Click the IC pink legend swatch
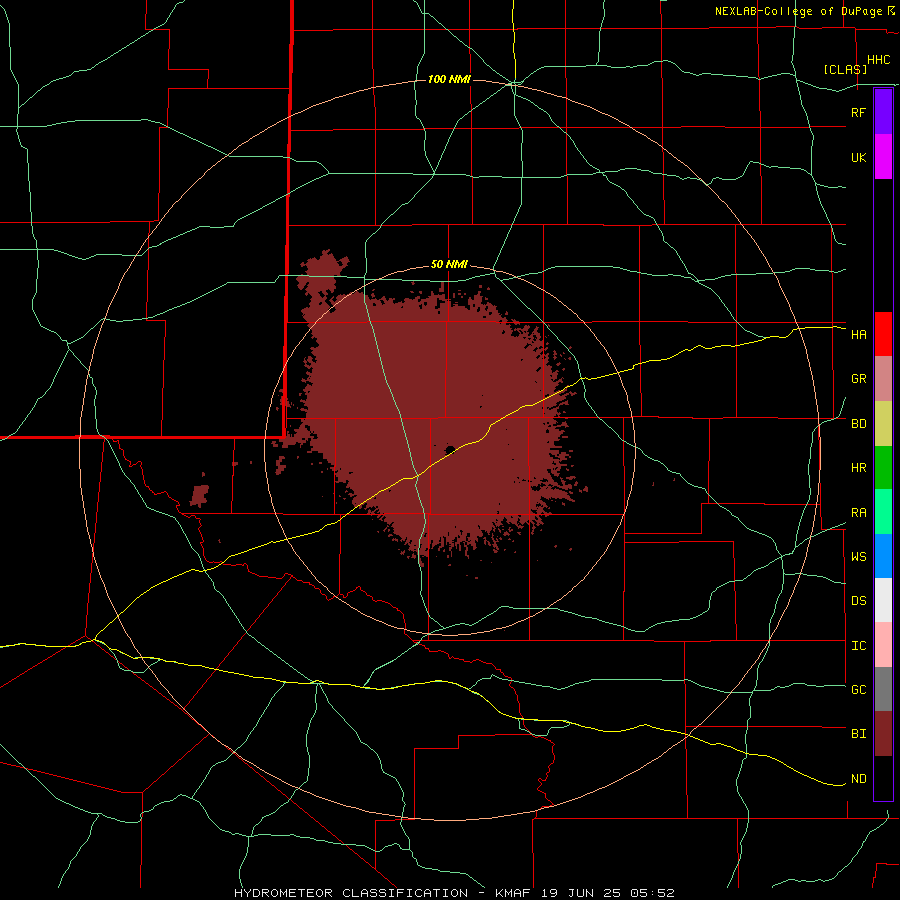 pos(883,645)
